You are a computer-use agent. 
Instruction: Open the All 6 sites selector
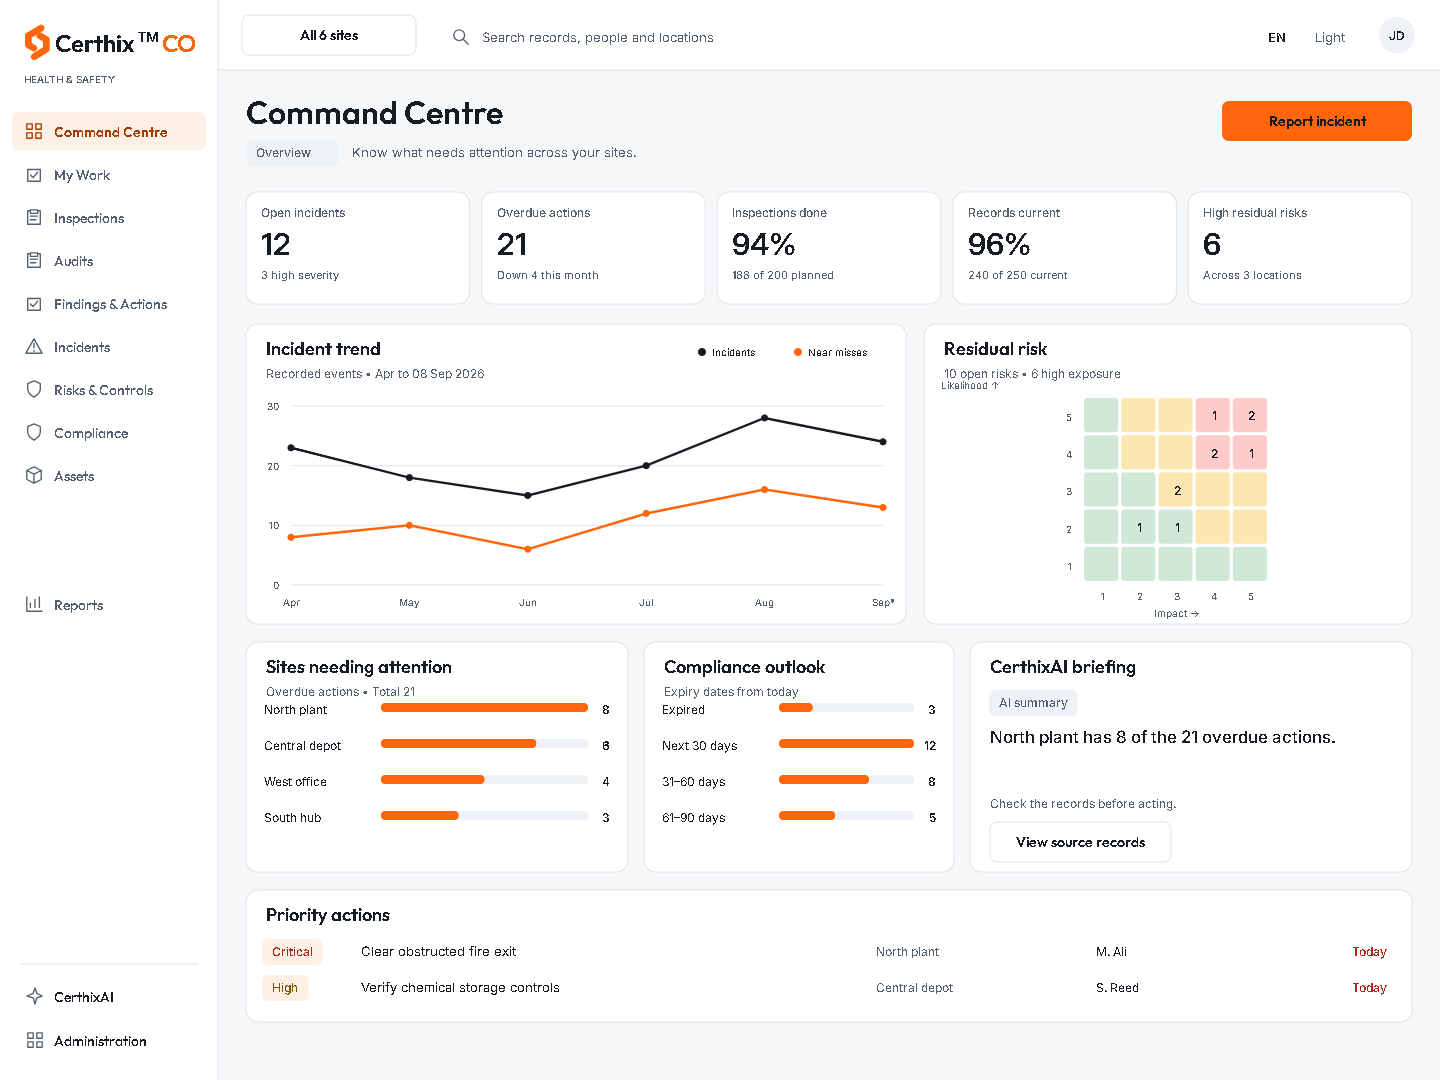pyautogui.click(x=329, y=35)
